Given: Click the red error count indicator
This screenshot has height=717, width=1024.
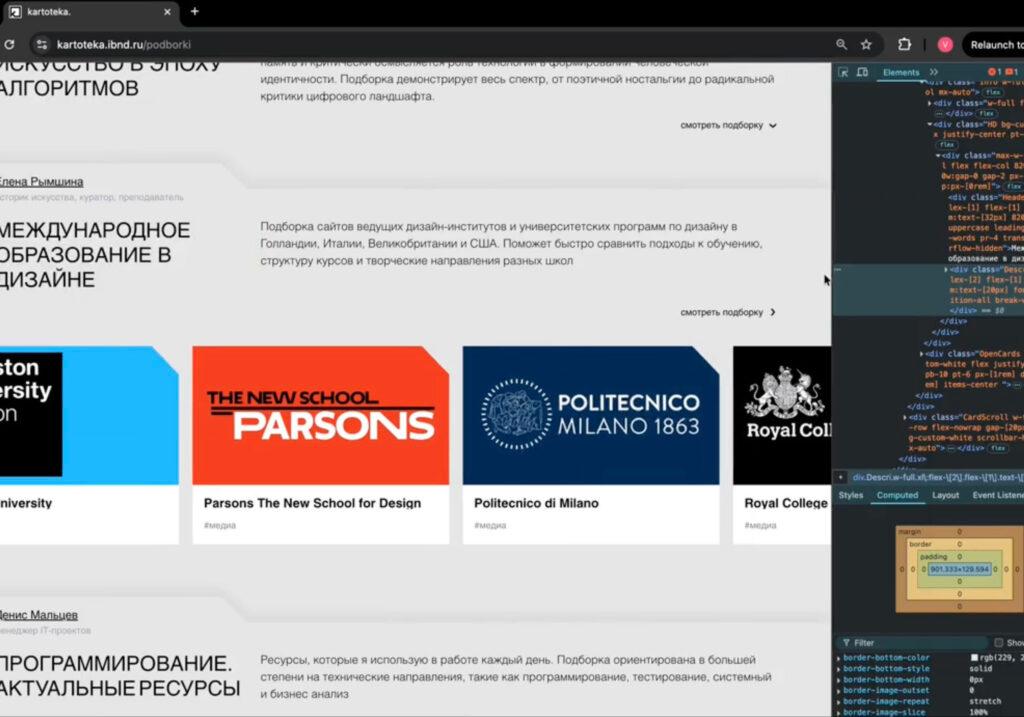Looking at the screenshot, I should click(x=995, y=72).
